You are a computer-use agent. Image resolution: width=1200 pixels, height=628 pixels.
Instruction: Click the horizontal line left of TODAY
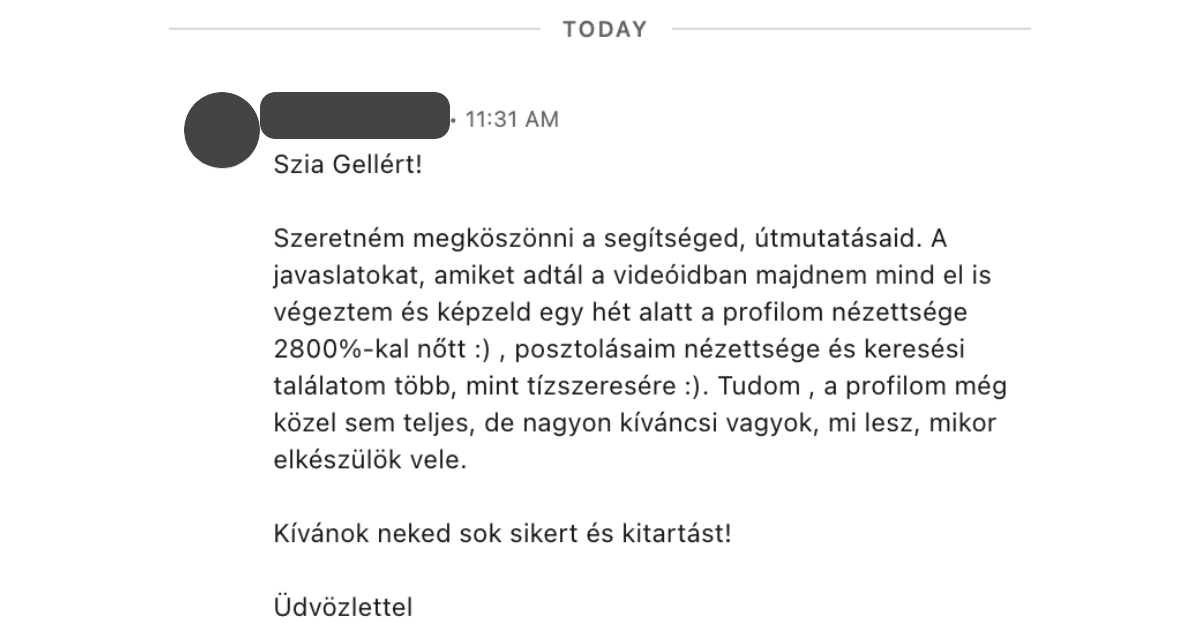[354, 30]
